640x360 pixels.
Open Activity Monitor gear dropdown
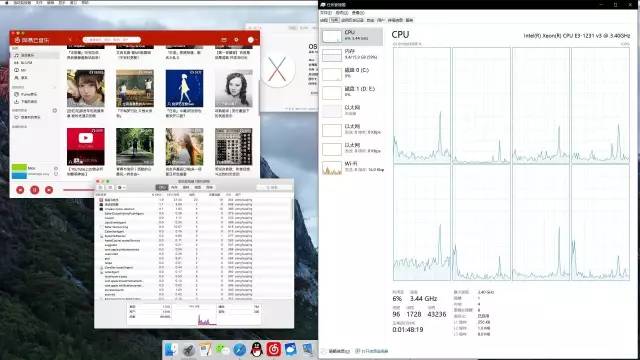[121, 187]
